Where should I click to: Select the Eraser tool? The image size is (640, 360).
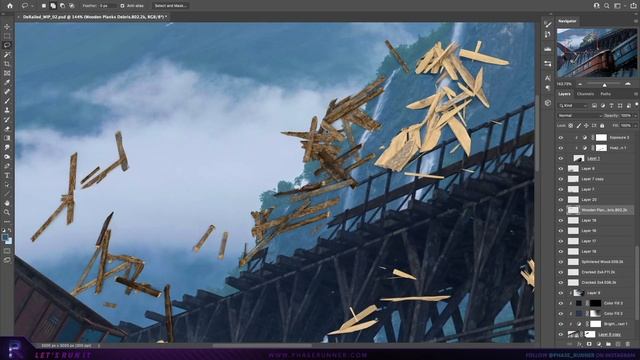point(7,129)
